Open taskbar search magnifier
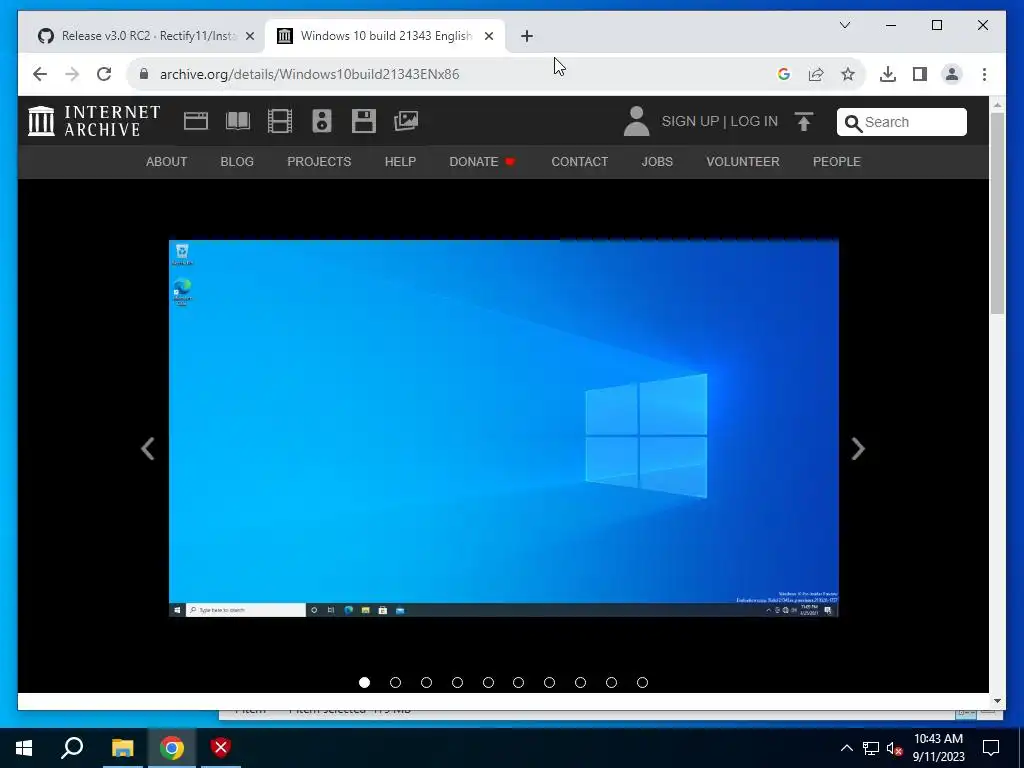 [72, 748]
